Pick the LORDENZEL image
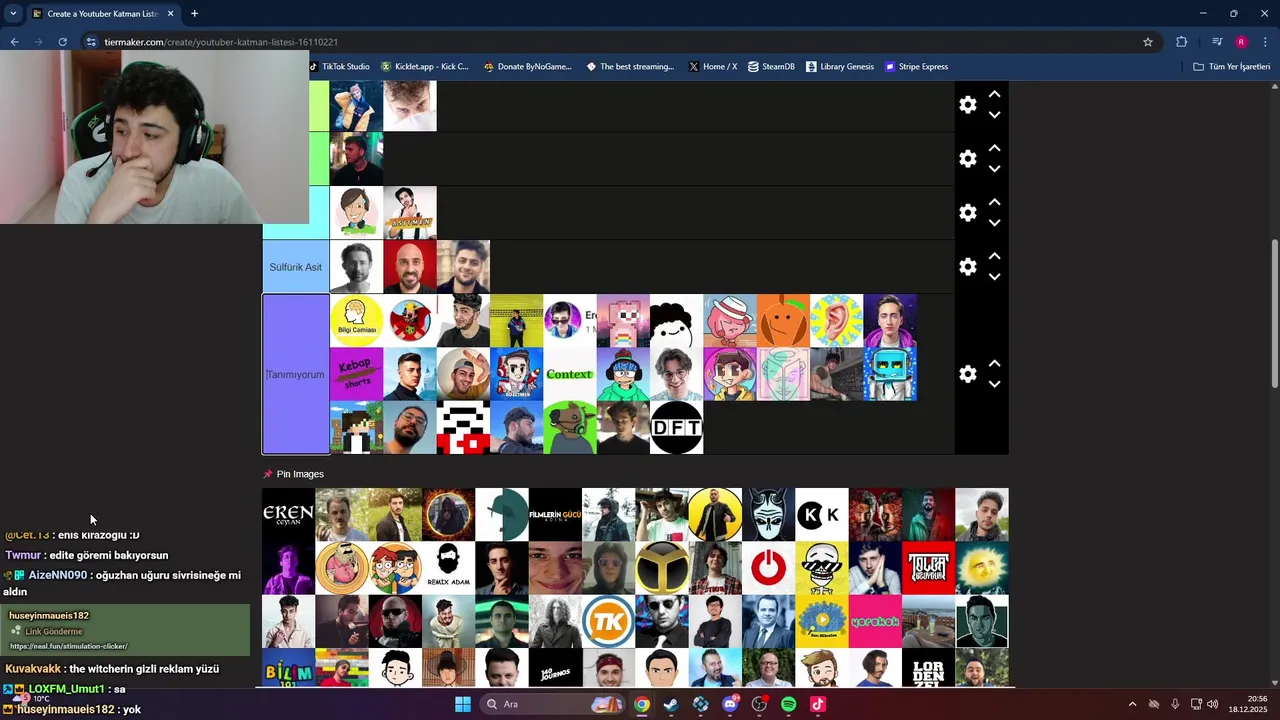Image resolution: width=1280 pixels, height=720 pixels. coord(928,668)
